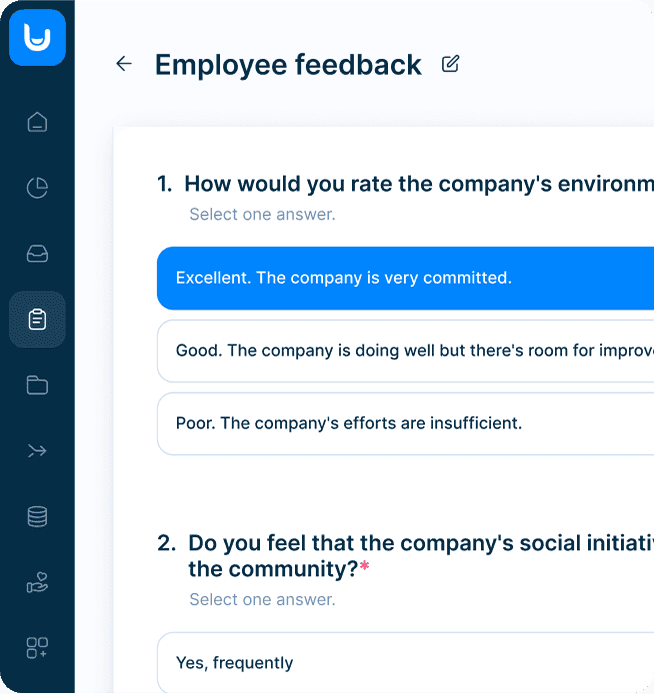The width and height of the screenshot is (654, 694).
Task: Open the database stack icon
Action: (x=37, y=517)
